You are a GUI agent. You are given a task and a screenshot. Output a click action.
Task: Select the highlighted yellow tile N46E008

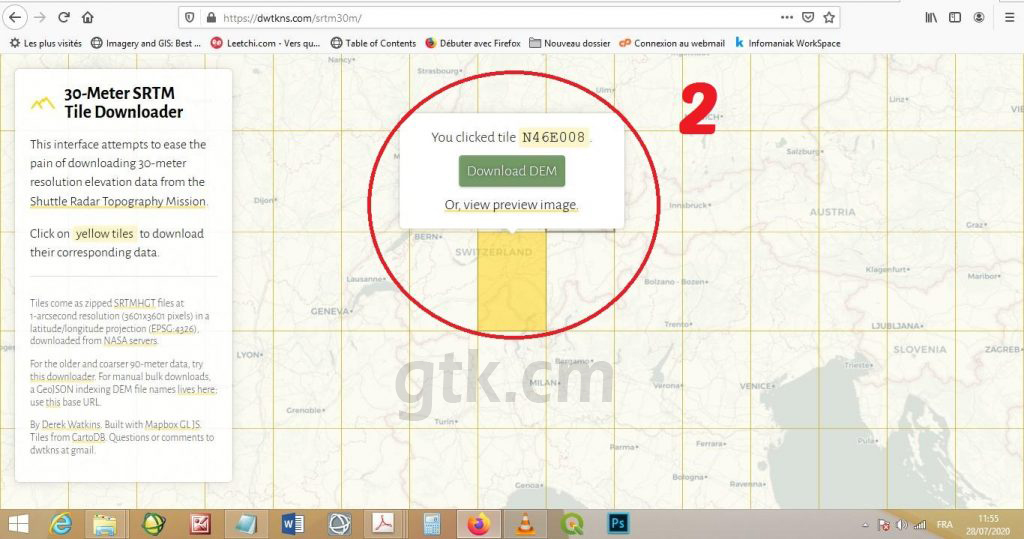(x=510, y=290)
